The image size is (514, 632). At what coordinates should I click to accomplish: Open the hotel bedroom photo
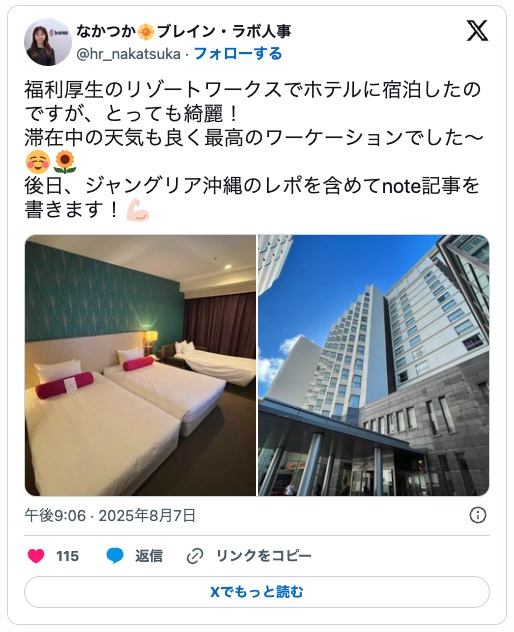pos(140,365)
